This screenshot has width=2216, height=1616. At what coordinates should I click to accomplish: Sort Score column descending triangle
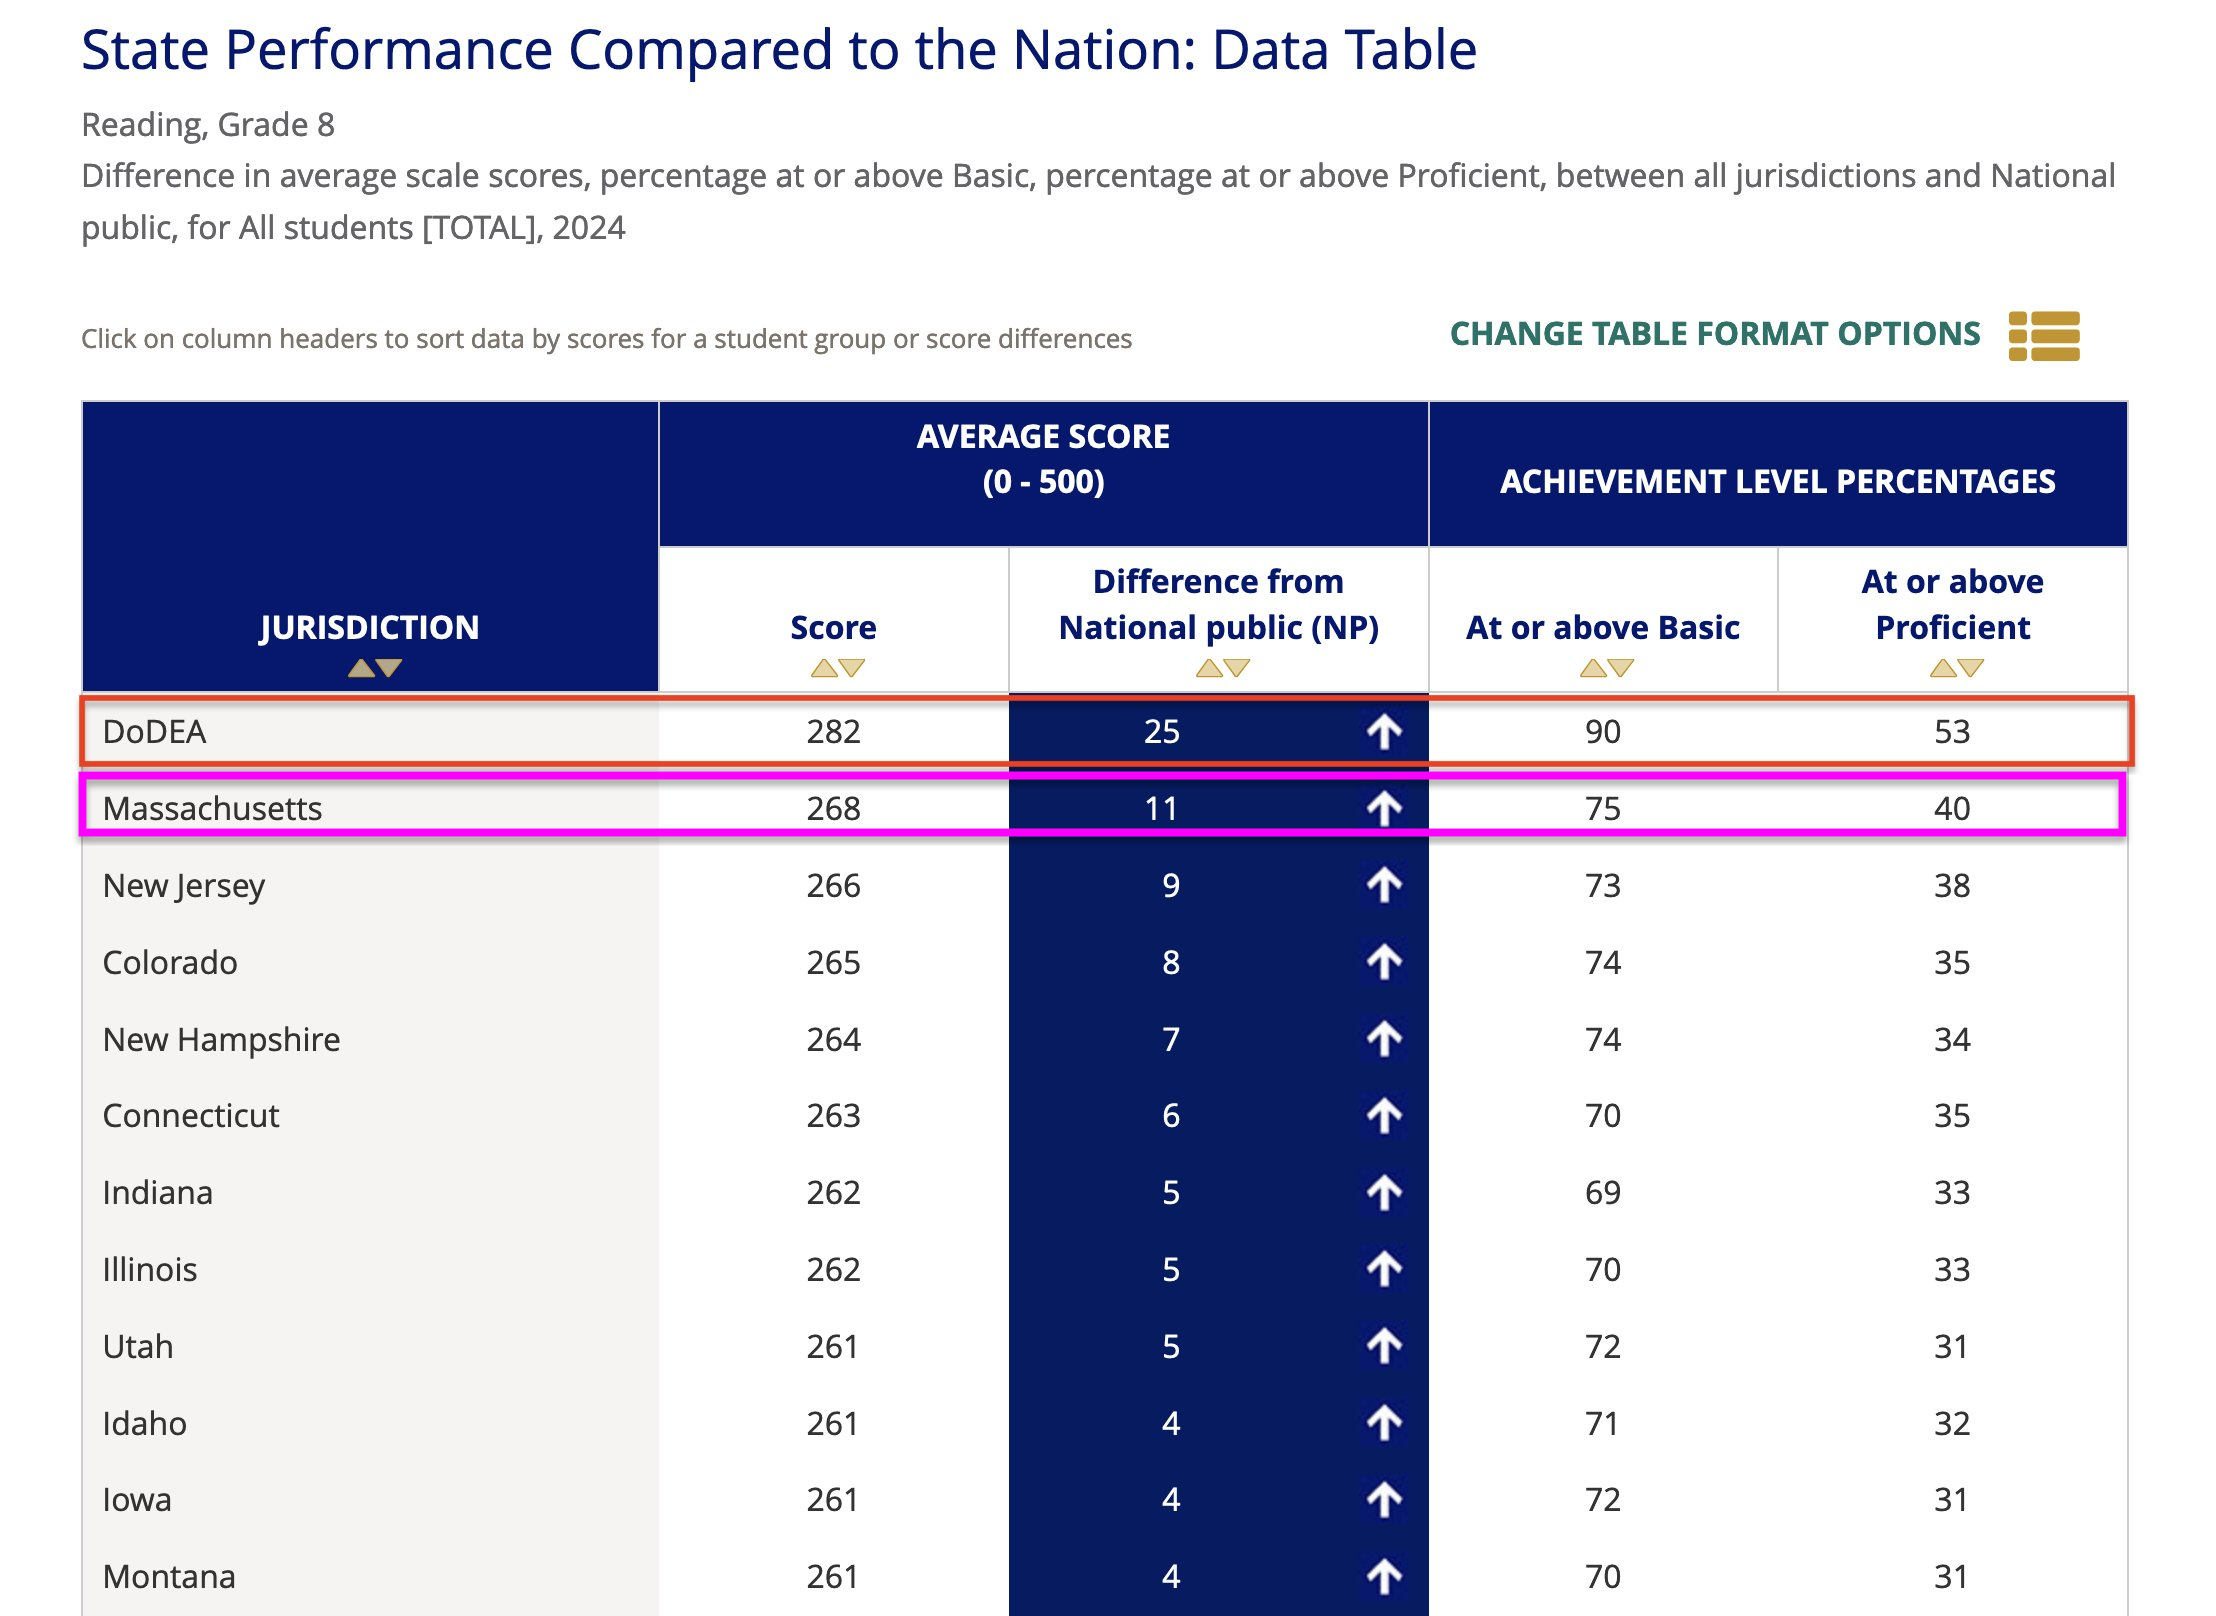(852, 668)
